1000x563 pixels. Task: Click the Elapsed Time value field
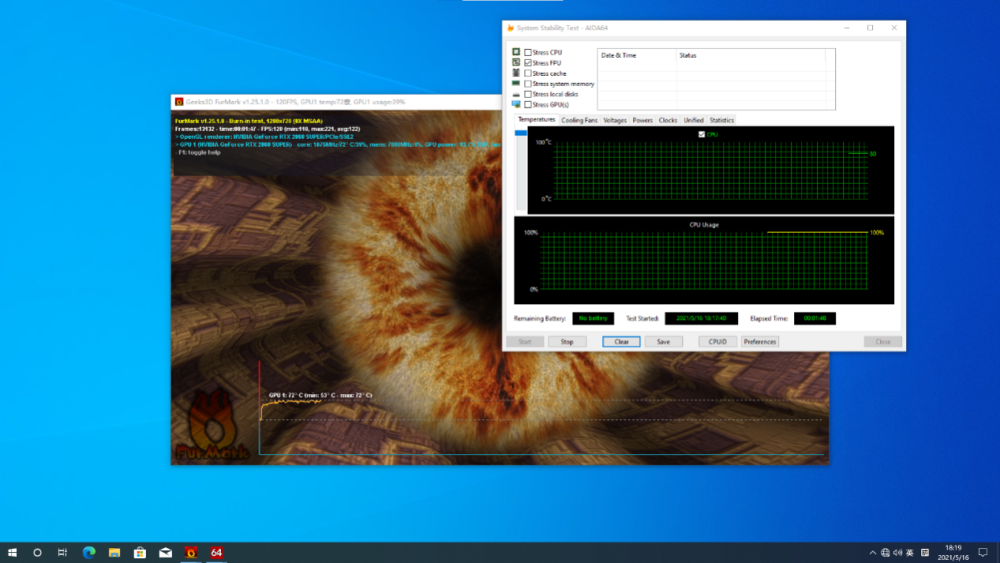(814, 318)
